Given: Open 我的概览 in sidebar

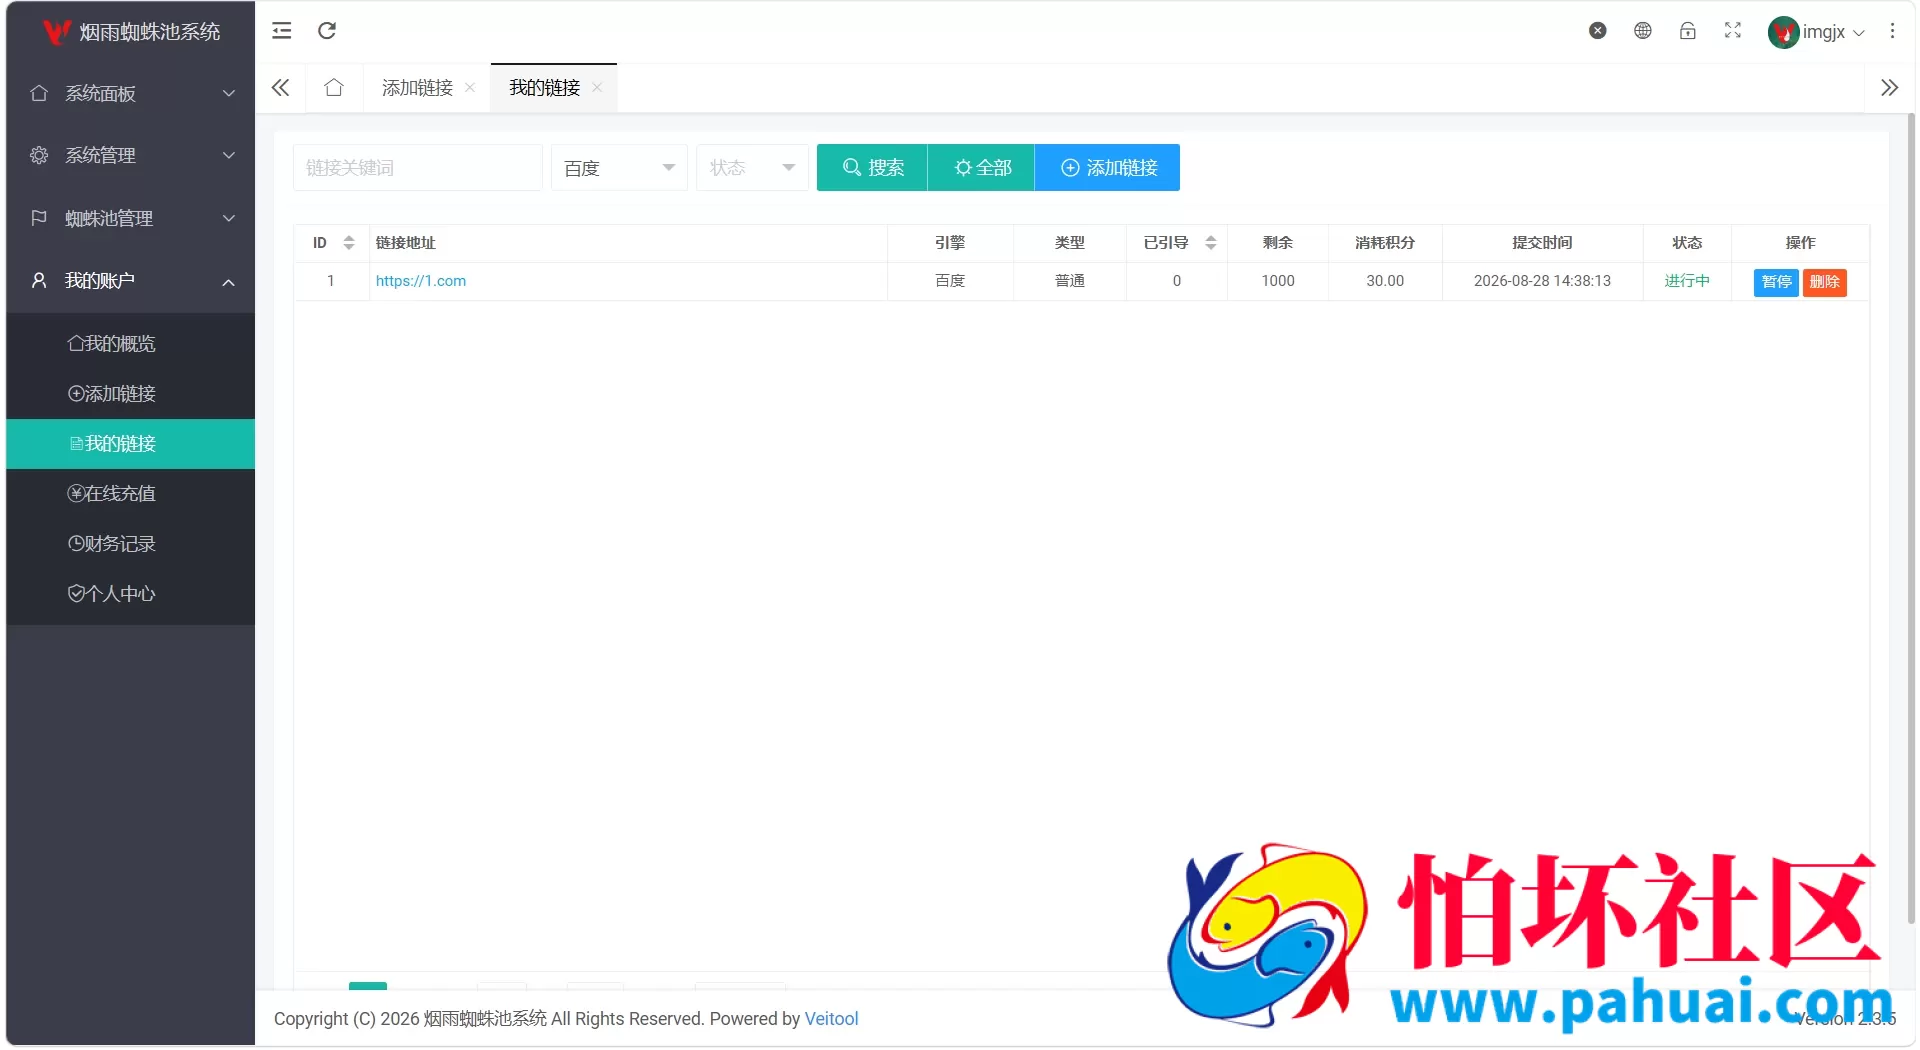Looking at the screenshot, I should point(131,344).
